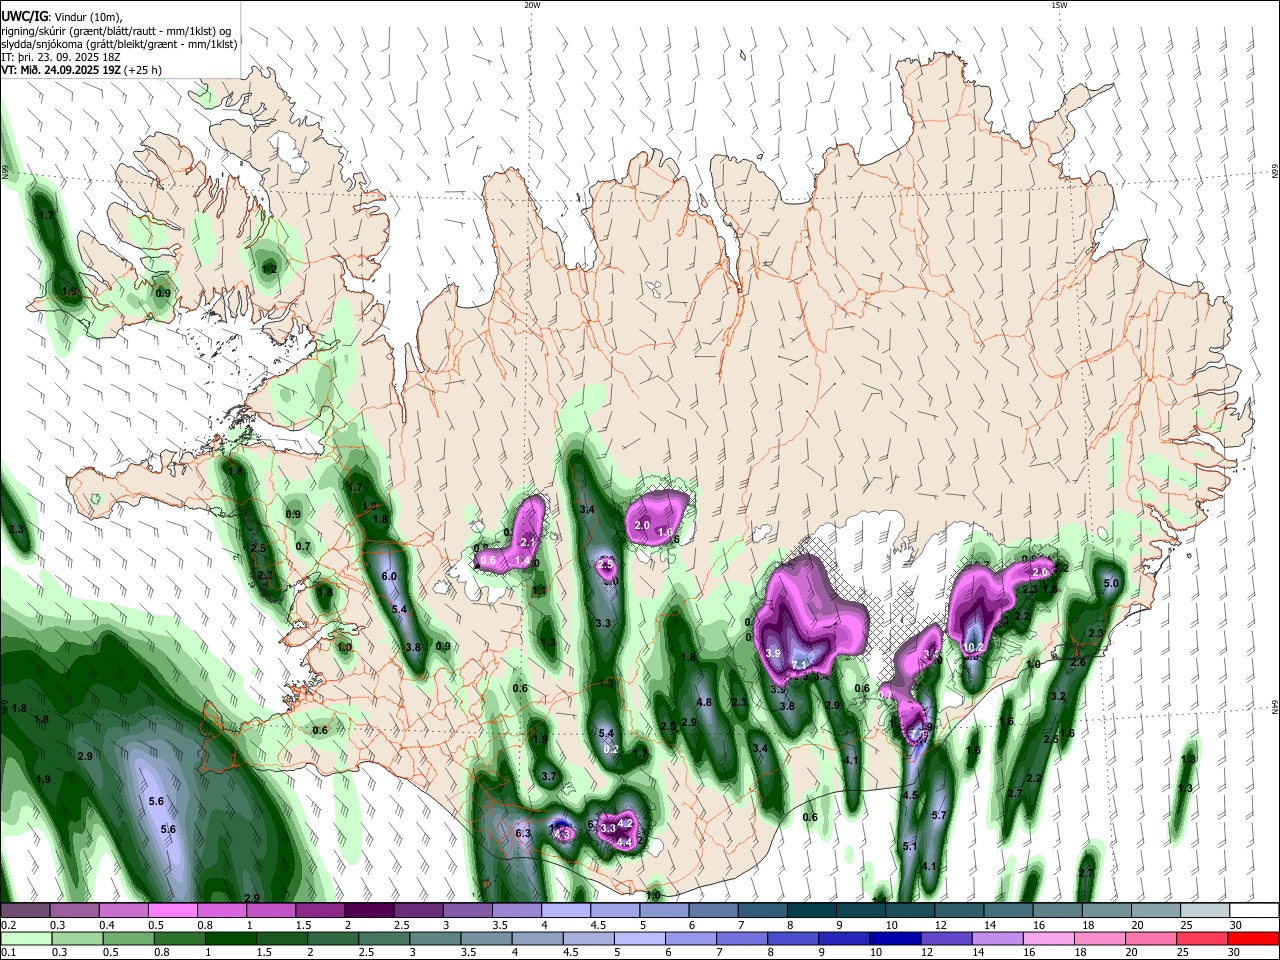Click the 10.2 precipitation value on the map
This screenshot has width=1280, height=960.
tap(973, 647)
